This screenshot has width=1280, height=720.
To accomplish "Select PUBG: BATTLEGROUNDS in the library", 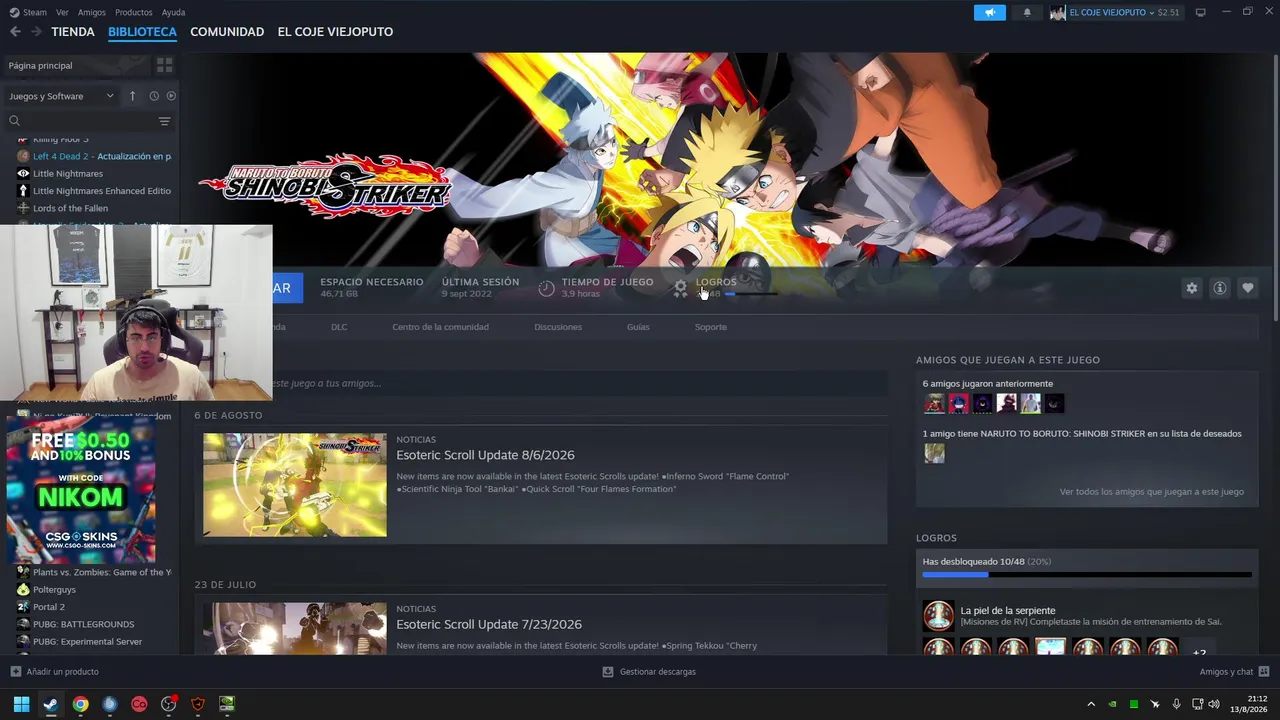I will pos(83,624).
